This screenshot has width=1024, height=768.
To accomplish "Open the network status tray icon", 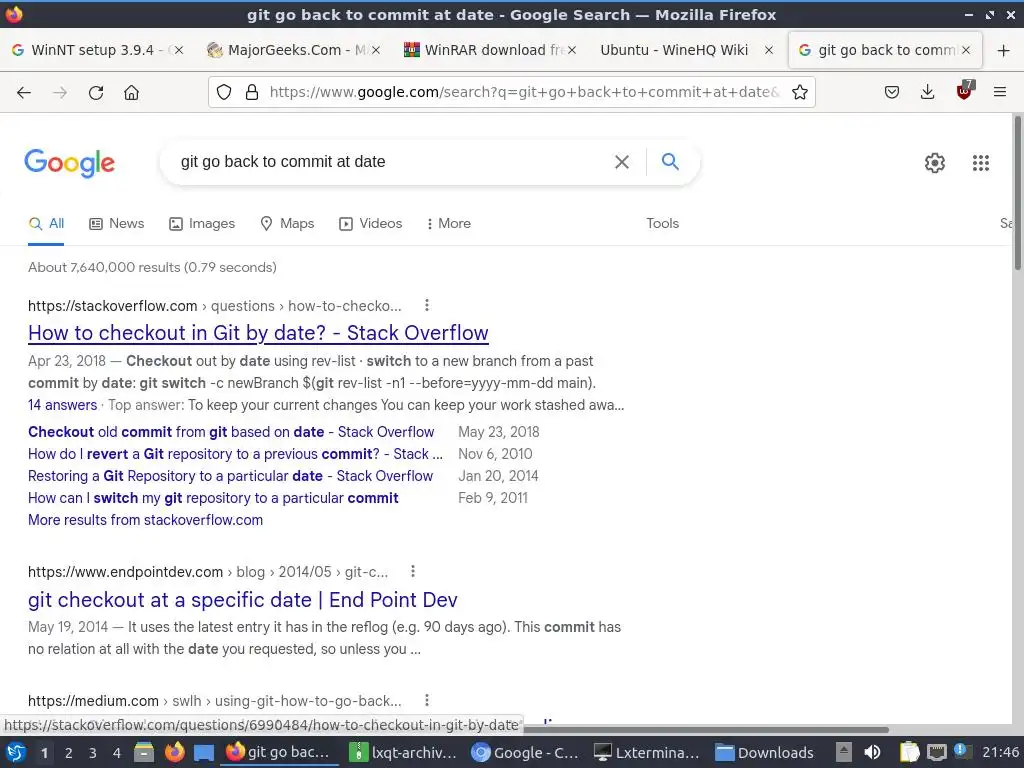I will click(x=936, y=752).
